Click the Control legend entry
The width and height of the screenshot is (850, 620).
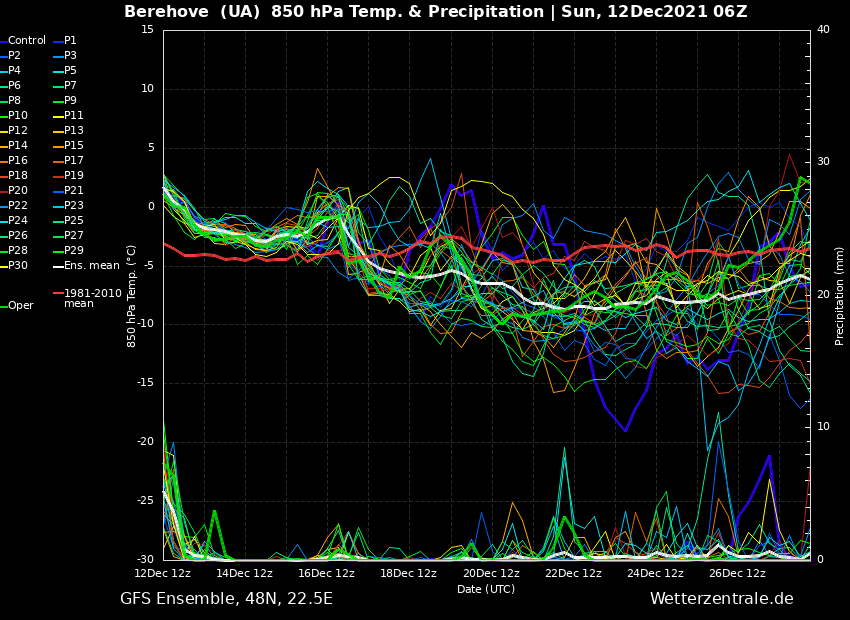[x=27, y=41]
